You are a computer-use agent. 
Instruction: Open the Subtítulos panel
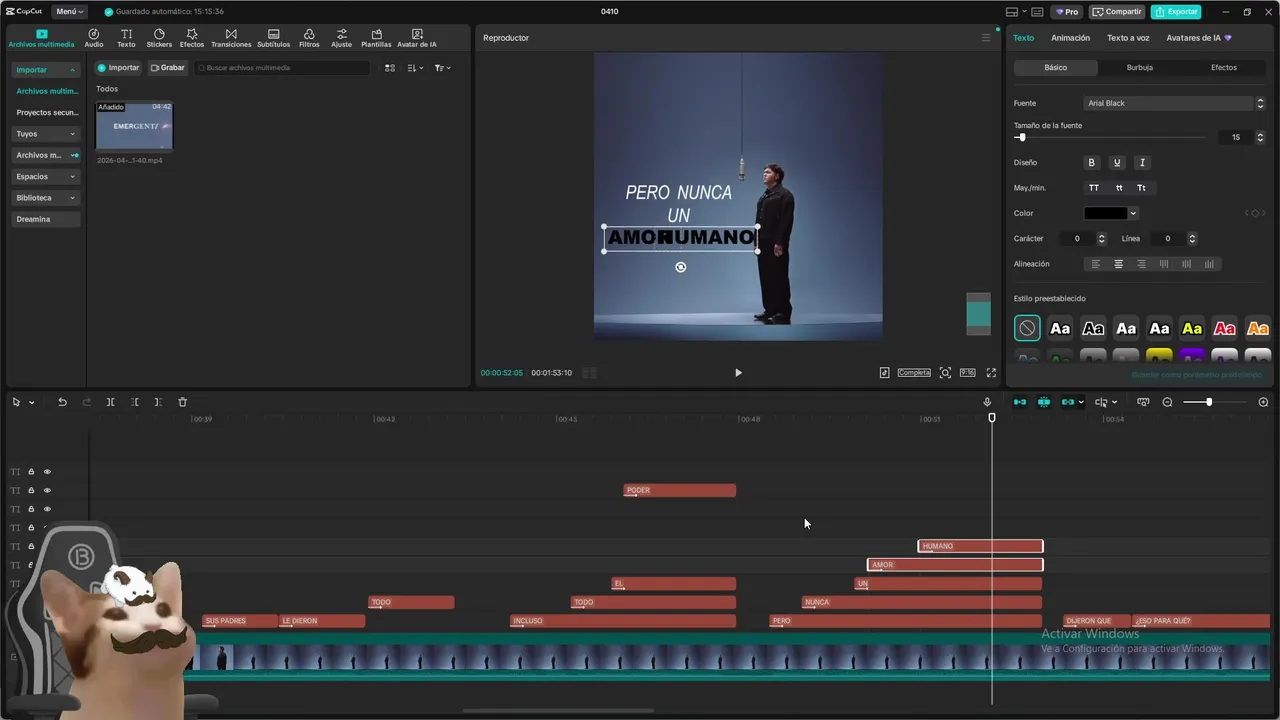coord(273,38)
